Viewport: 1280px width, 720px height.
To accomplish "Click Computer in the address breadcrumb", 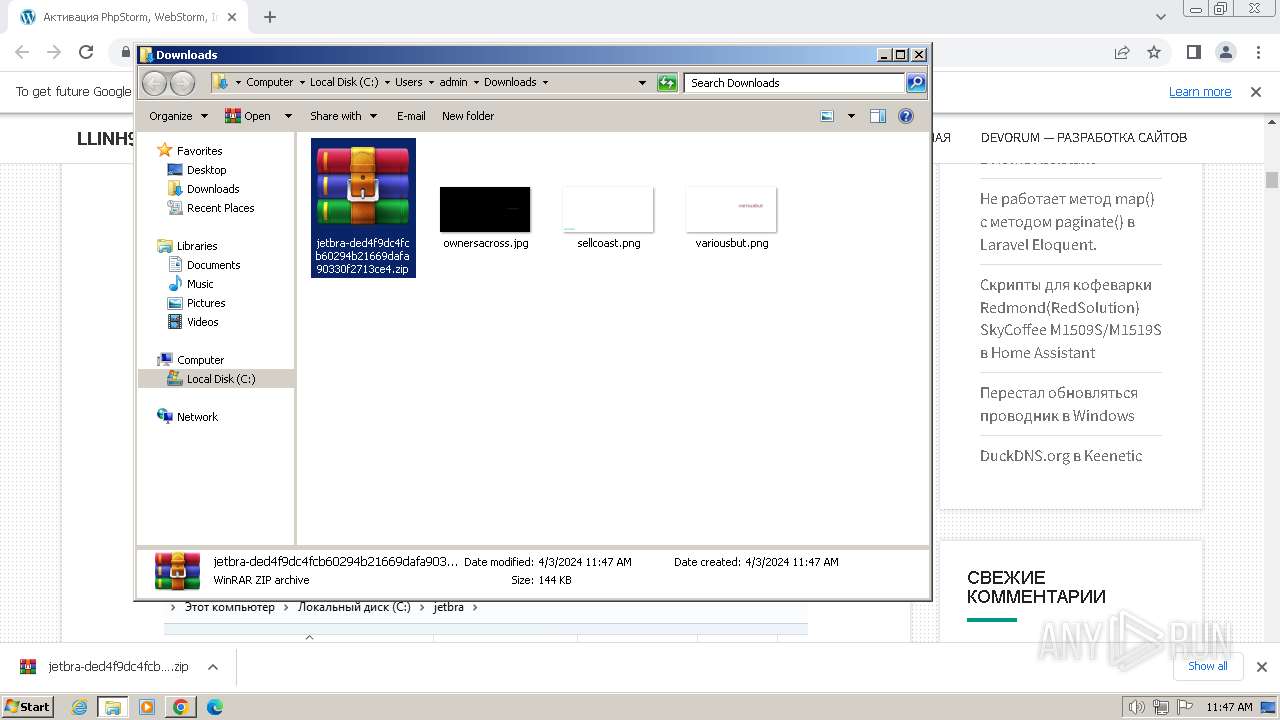I will click(x=269, y=83).
